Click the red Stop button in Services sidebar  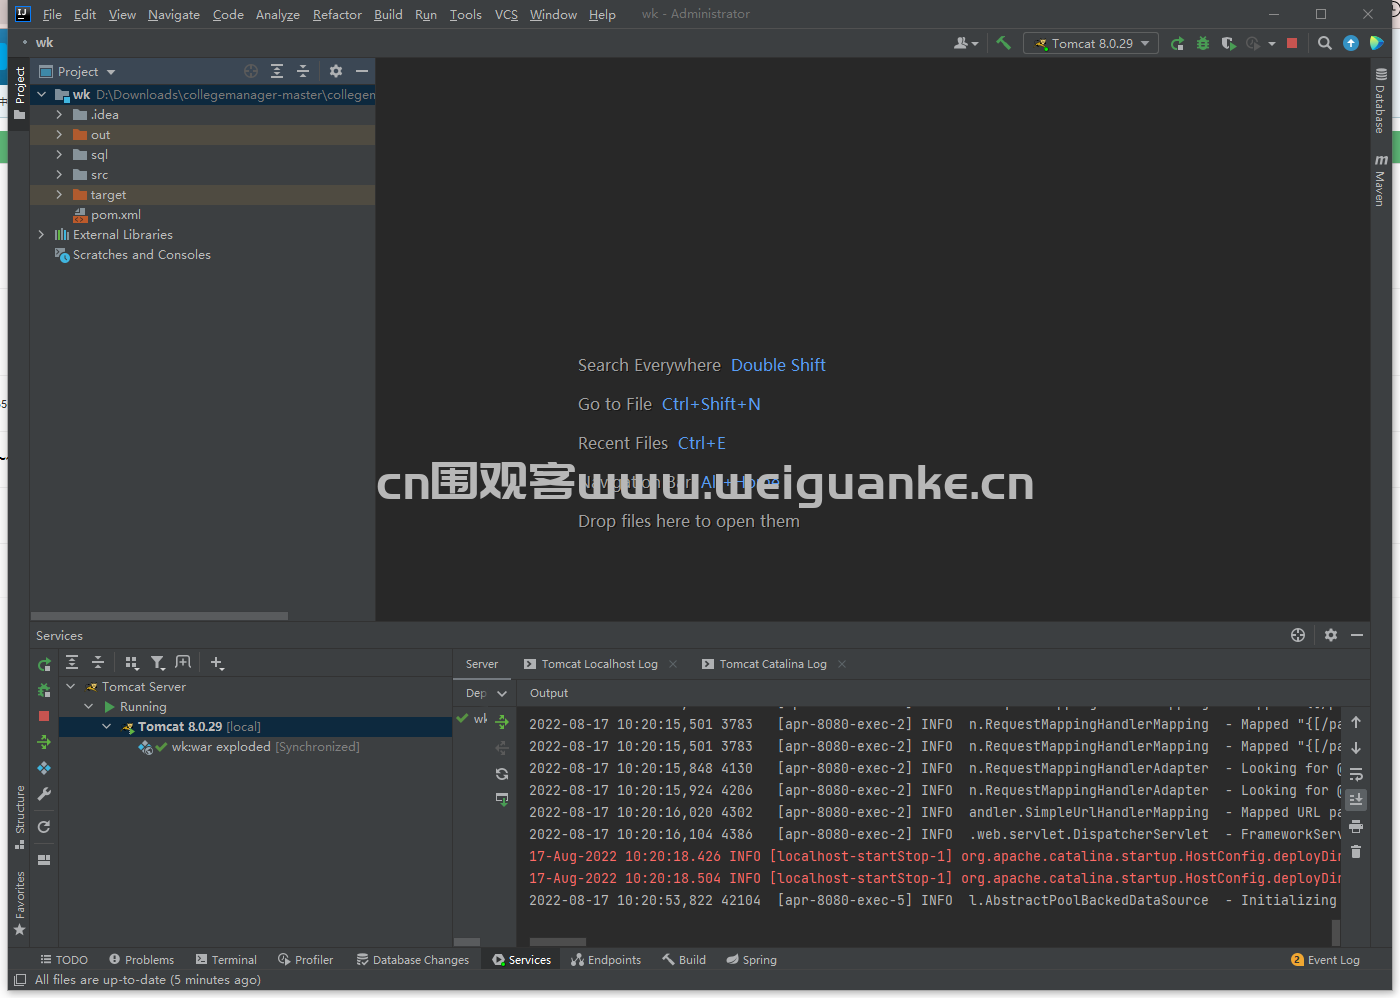click(43, 716)
